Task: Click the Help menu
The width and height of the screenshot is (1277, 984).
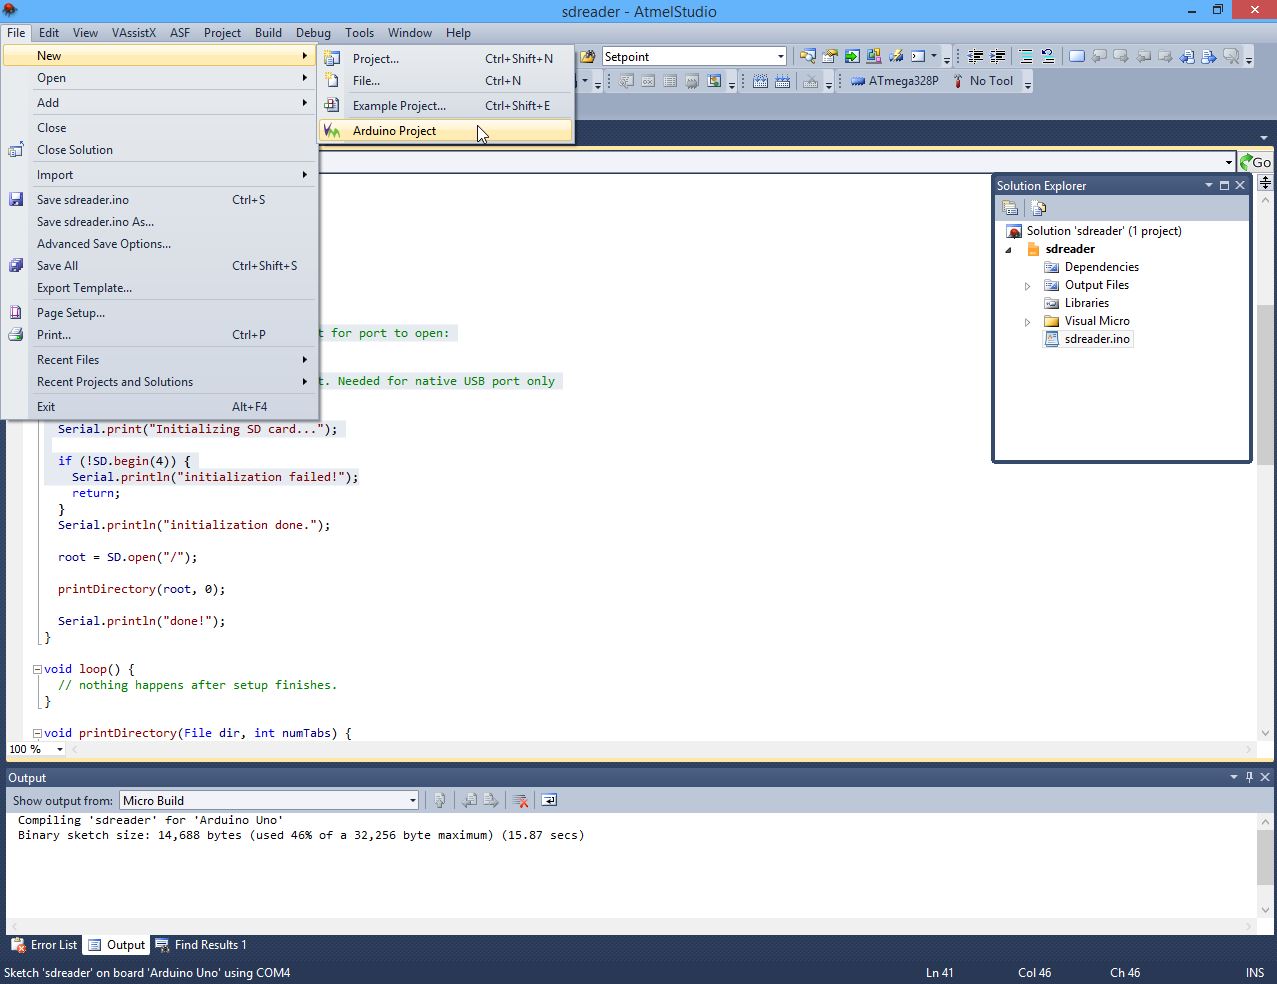Action: (x=458, y=32)
